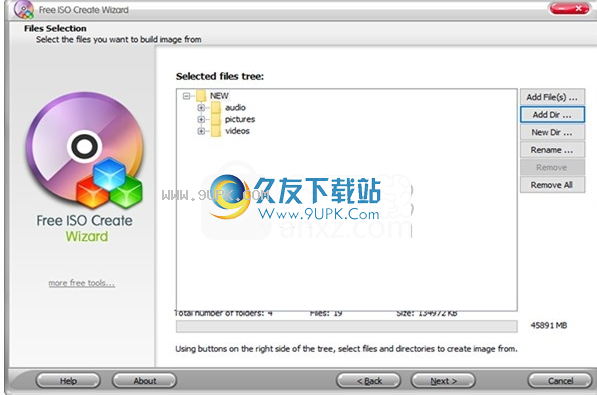Expand the pictures folder node
The height and width of the screenshot is (395, 597).
click(201, 120)
